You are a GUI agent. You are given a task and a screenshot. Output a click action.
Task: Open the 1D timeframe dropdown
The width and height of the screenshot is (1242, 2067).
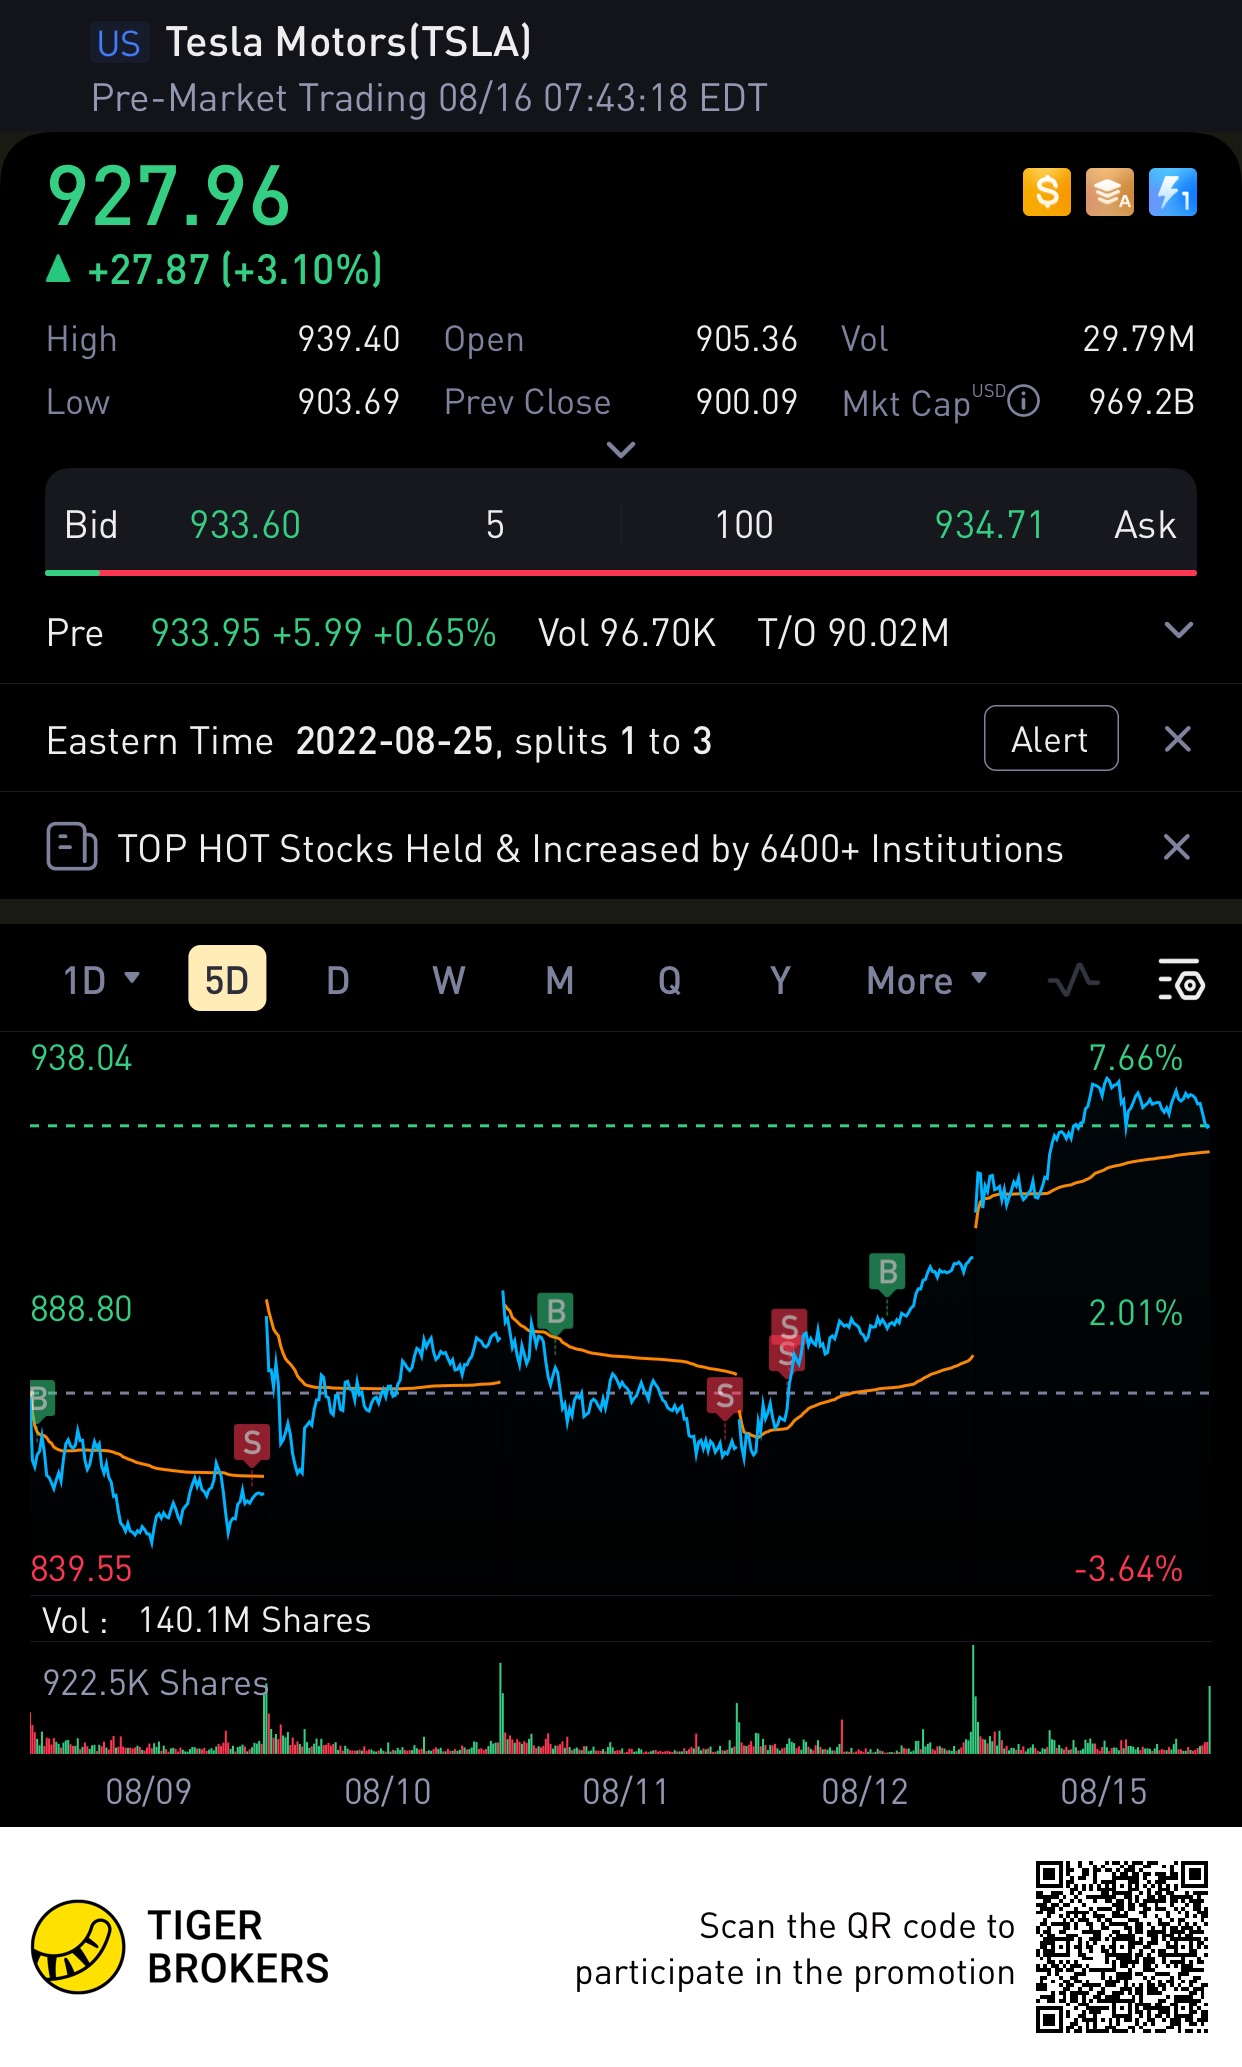point(102,980)
